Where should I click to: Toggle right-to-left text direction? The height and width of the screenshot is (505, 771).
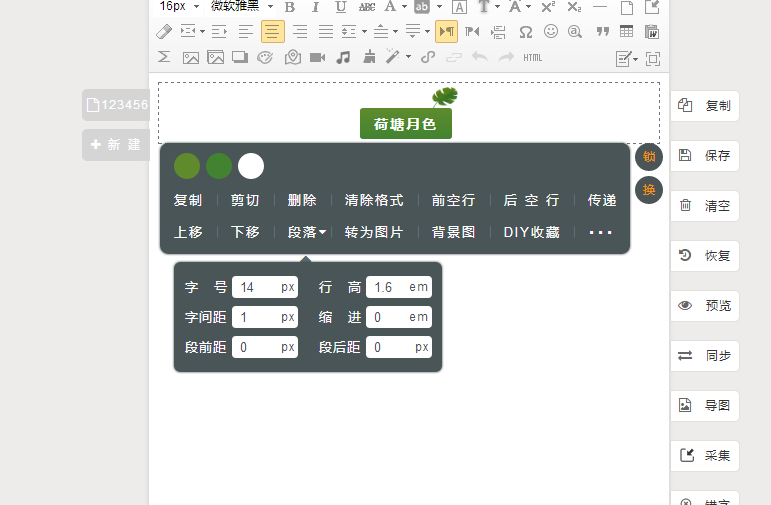(x=472, y=32)
